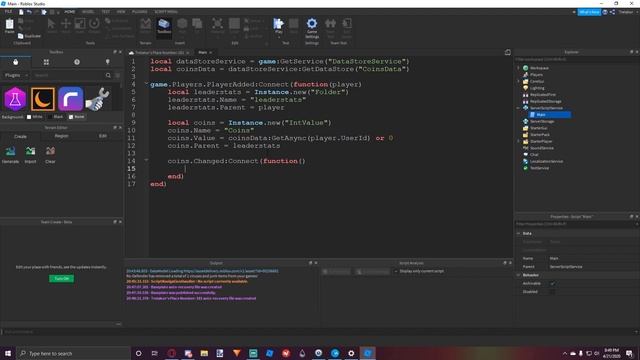Click the Windows taskbar search box
640x360 pixels.
(73, 353)
